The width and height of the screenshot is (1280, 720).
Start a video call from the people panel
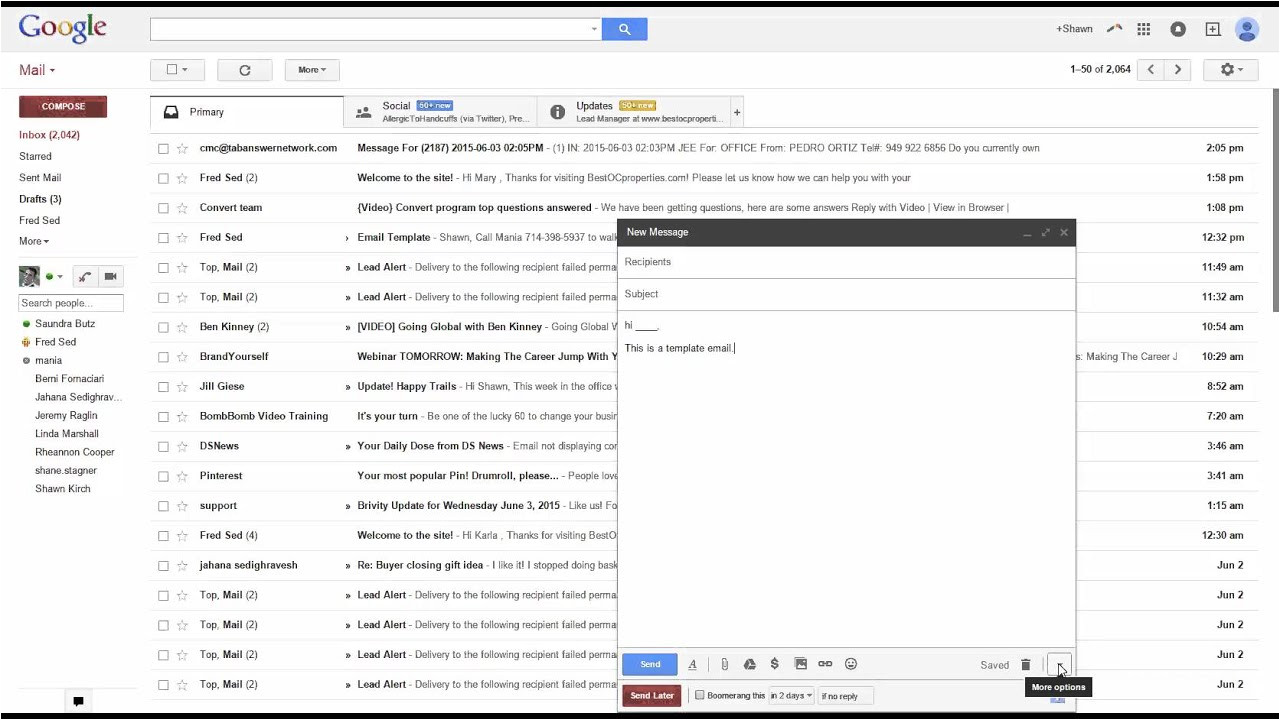tap(110, 276)
